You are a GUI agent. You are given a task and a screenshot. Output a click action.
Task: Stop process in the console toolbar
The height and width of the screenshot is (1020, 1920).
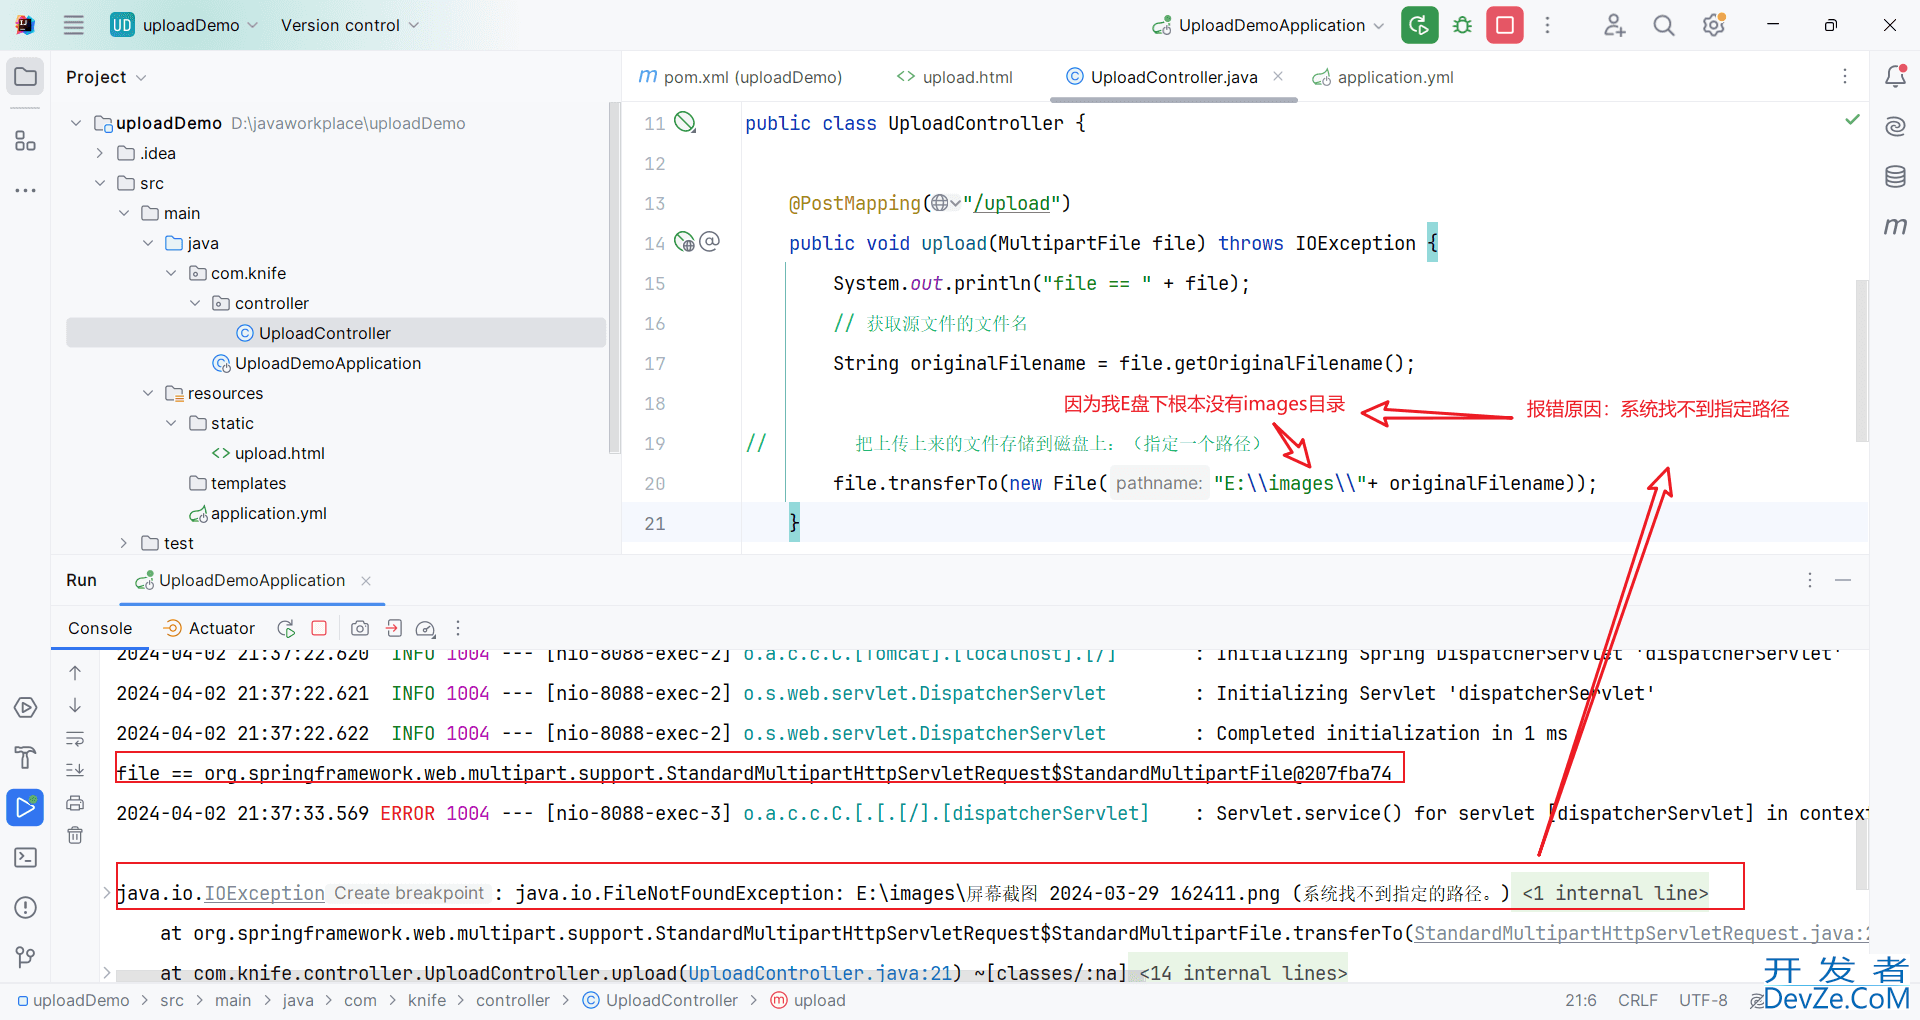click(319, 628)
